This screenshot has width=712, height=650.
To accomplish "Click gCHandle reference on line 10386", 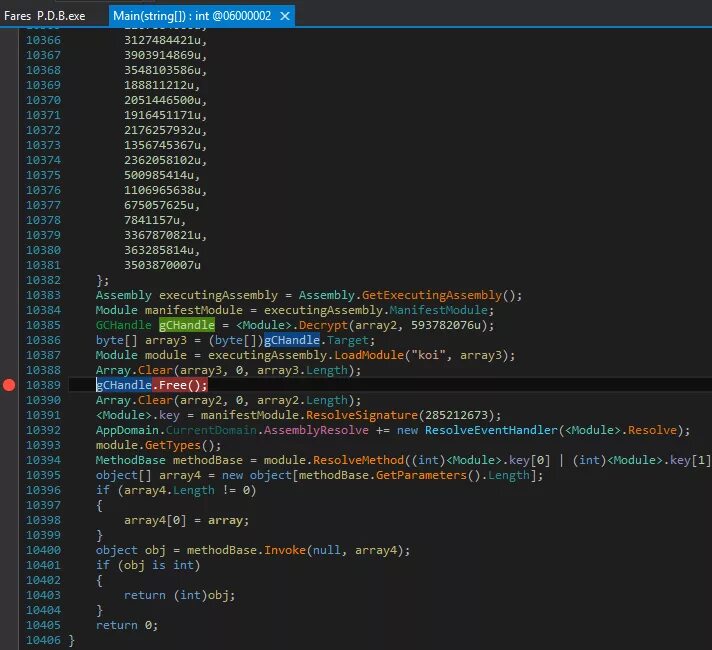I will tap(292, 340).
